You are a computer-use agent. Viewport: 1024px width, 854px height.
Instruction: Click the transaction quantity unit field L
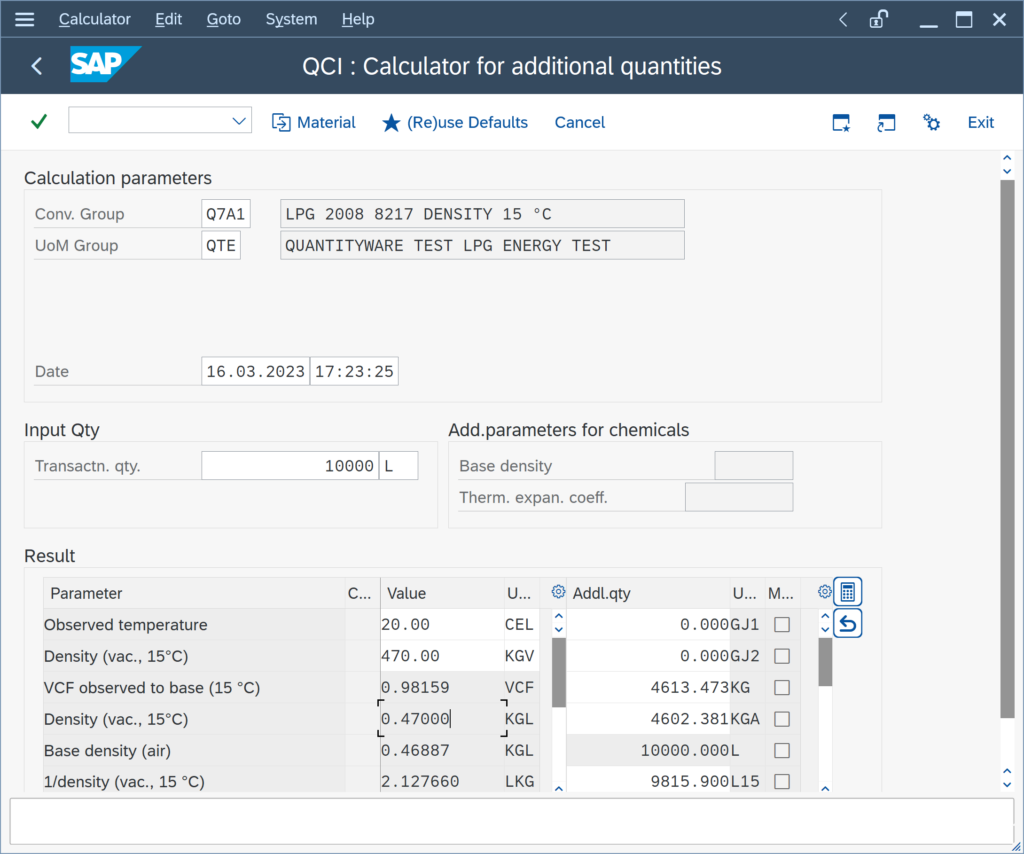coord(398,466)
